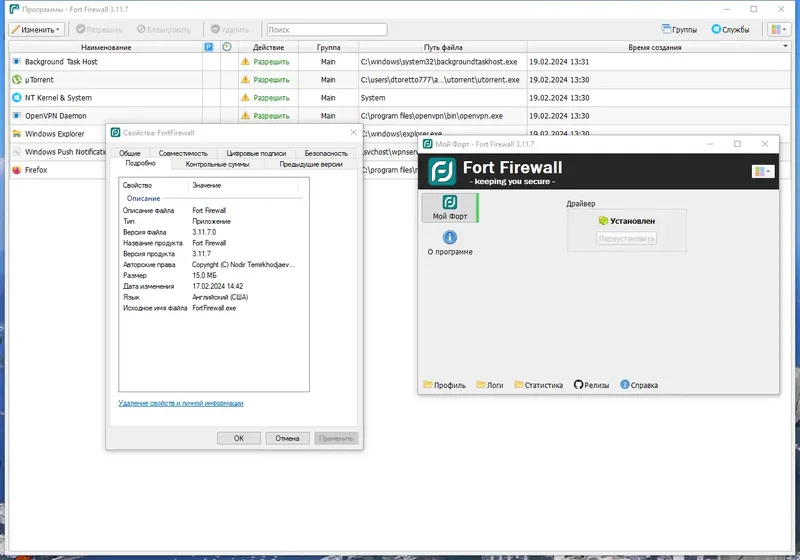Viewport: 800px width, 560px height.
Task: Open the Профиль folder link
Action: (x=444, y=385)
